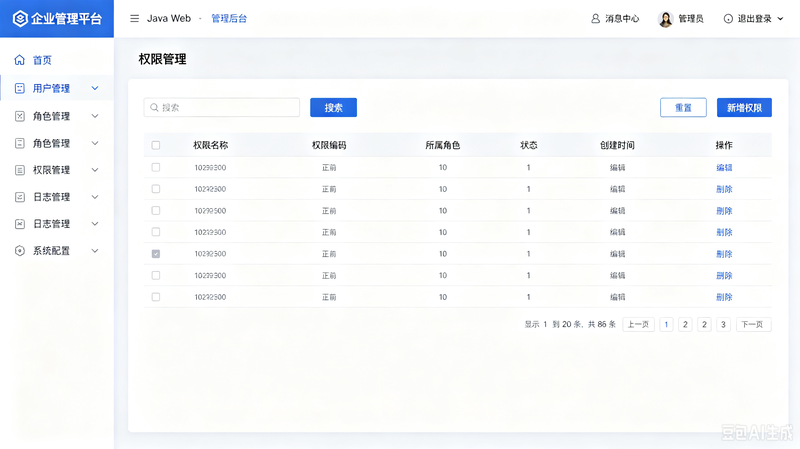Tick the checkbox of row 10212300
This screenshot has width=800, height=449.
coord(156,232)
